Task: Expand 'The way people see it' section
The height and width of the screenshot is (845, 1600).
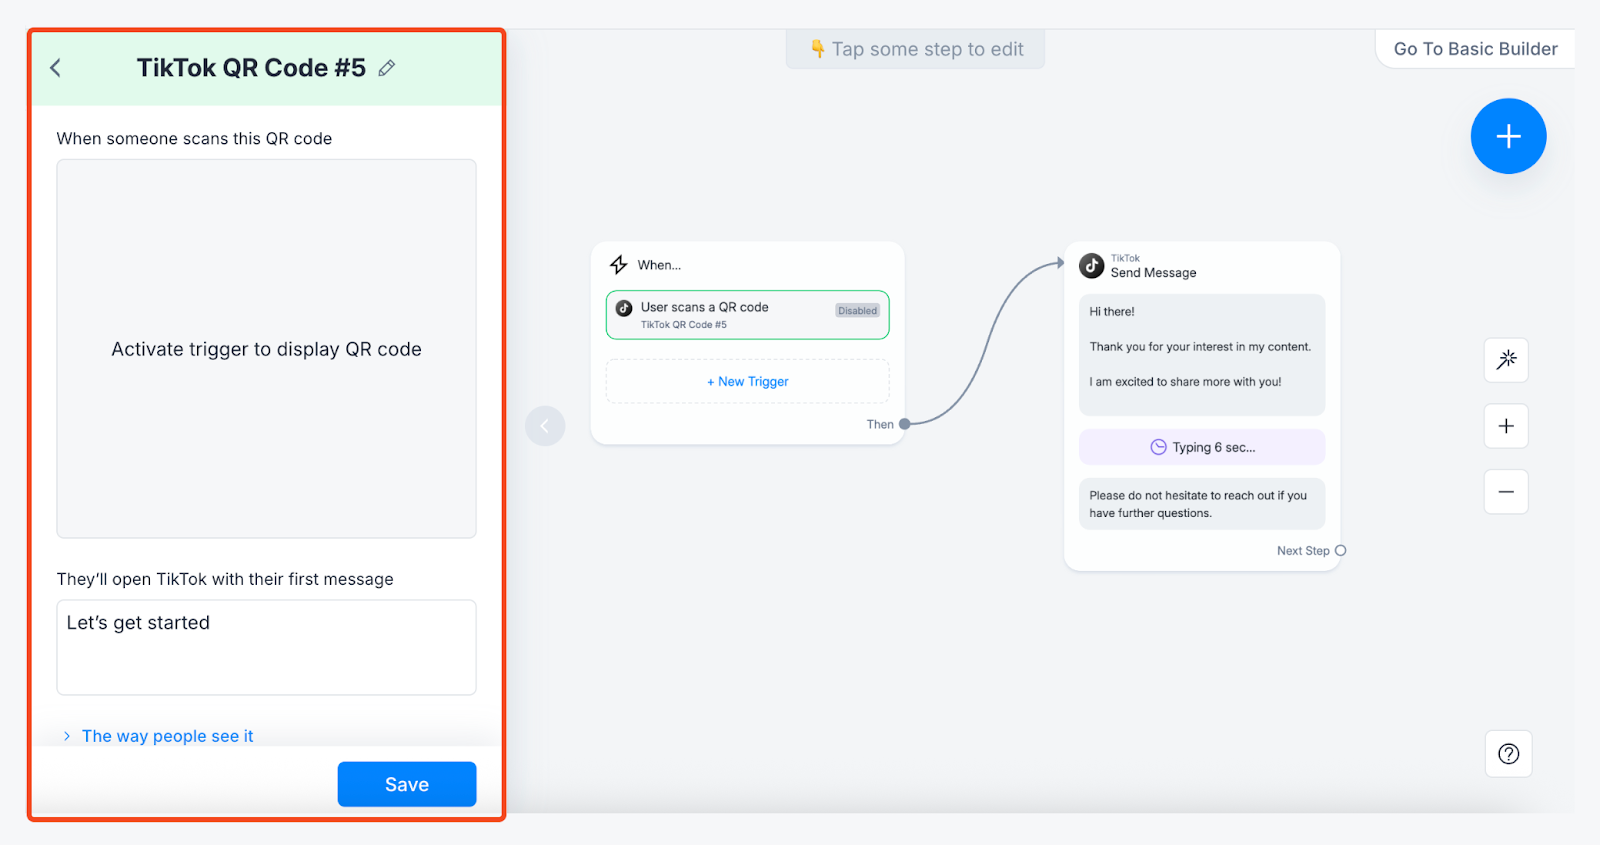Action: (x=167, y=736)
